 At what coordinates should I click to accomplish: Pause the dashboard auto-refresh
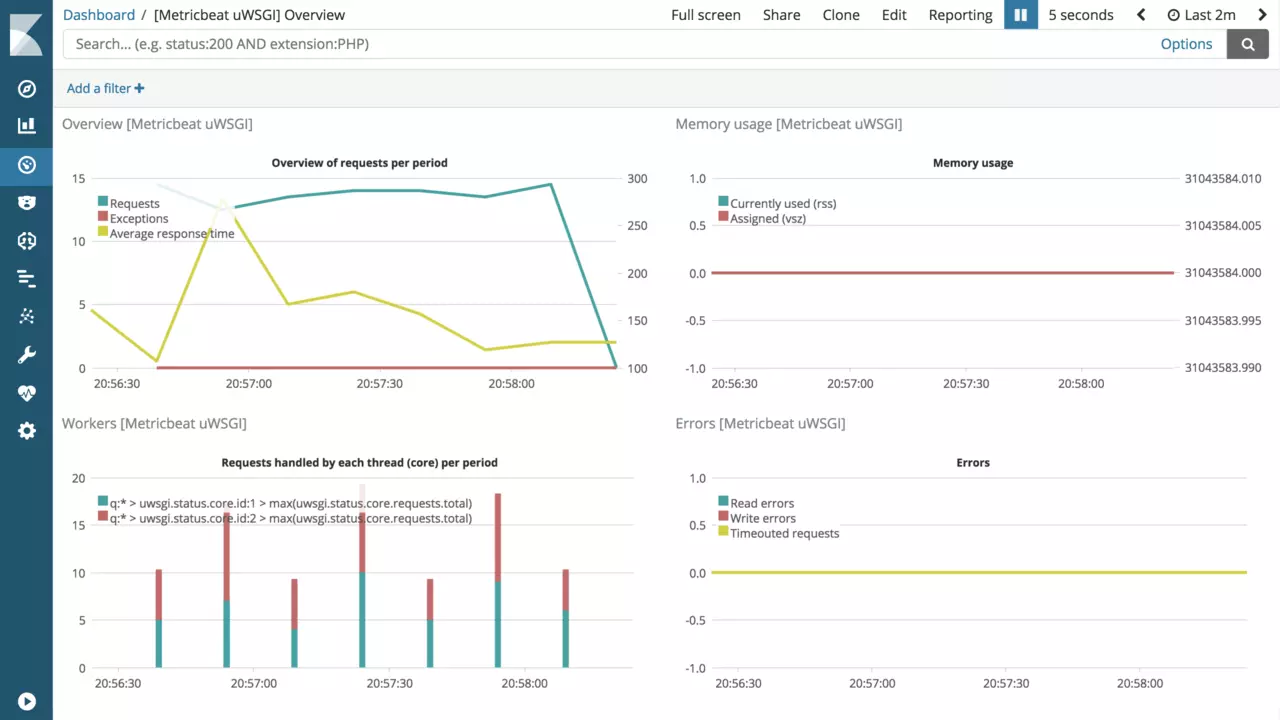1021,15
